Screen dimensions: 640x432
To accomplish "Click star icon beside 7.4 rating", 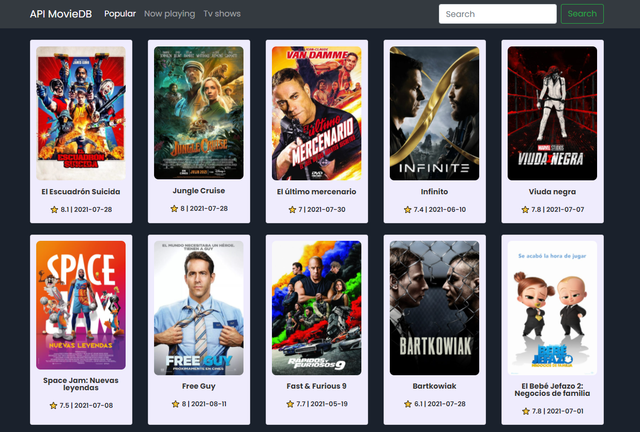I will point(407,209).
